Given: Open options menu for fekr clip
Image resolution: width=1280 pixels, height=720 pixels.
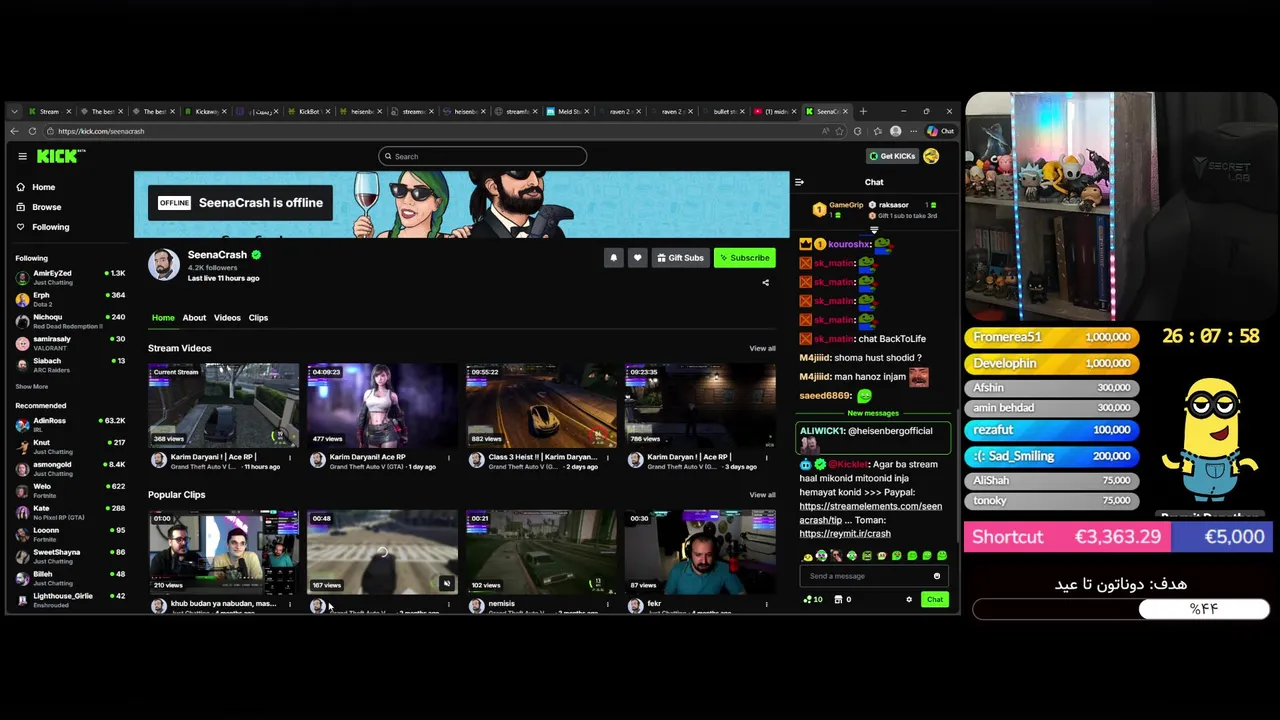Looking at the screenshot, I should coord(766,604).
